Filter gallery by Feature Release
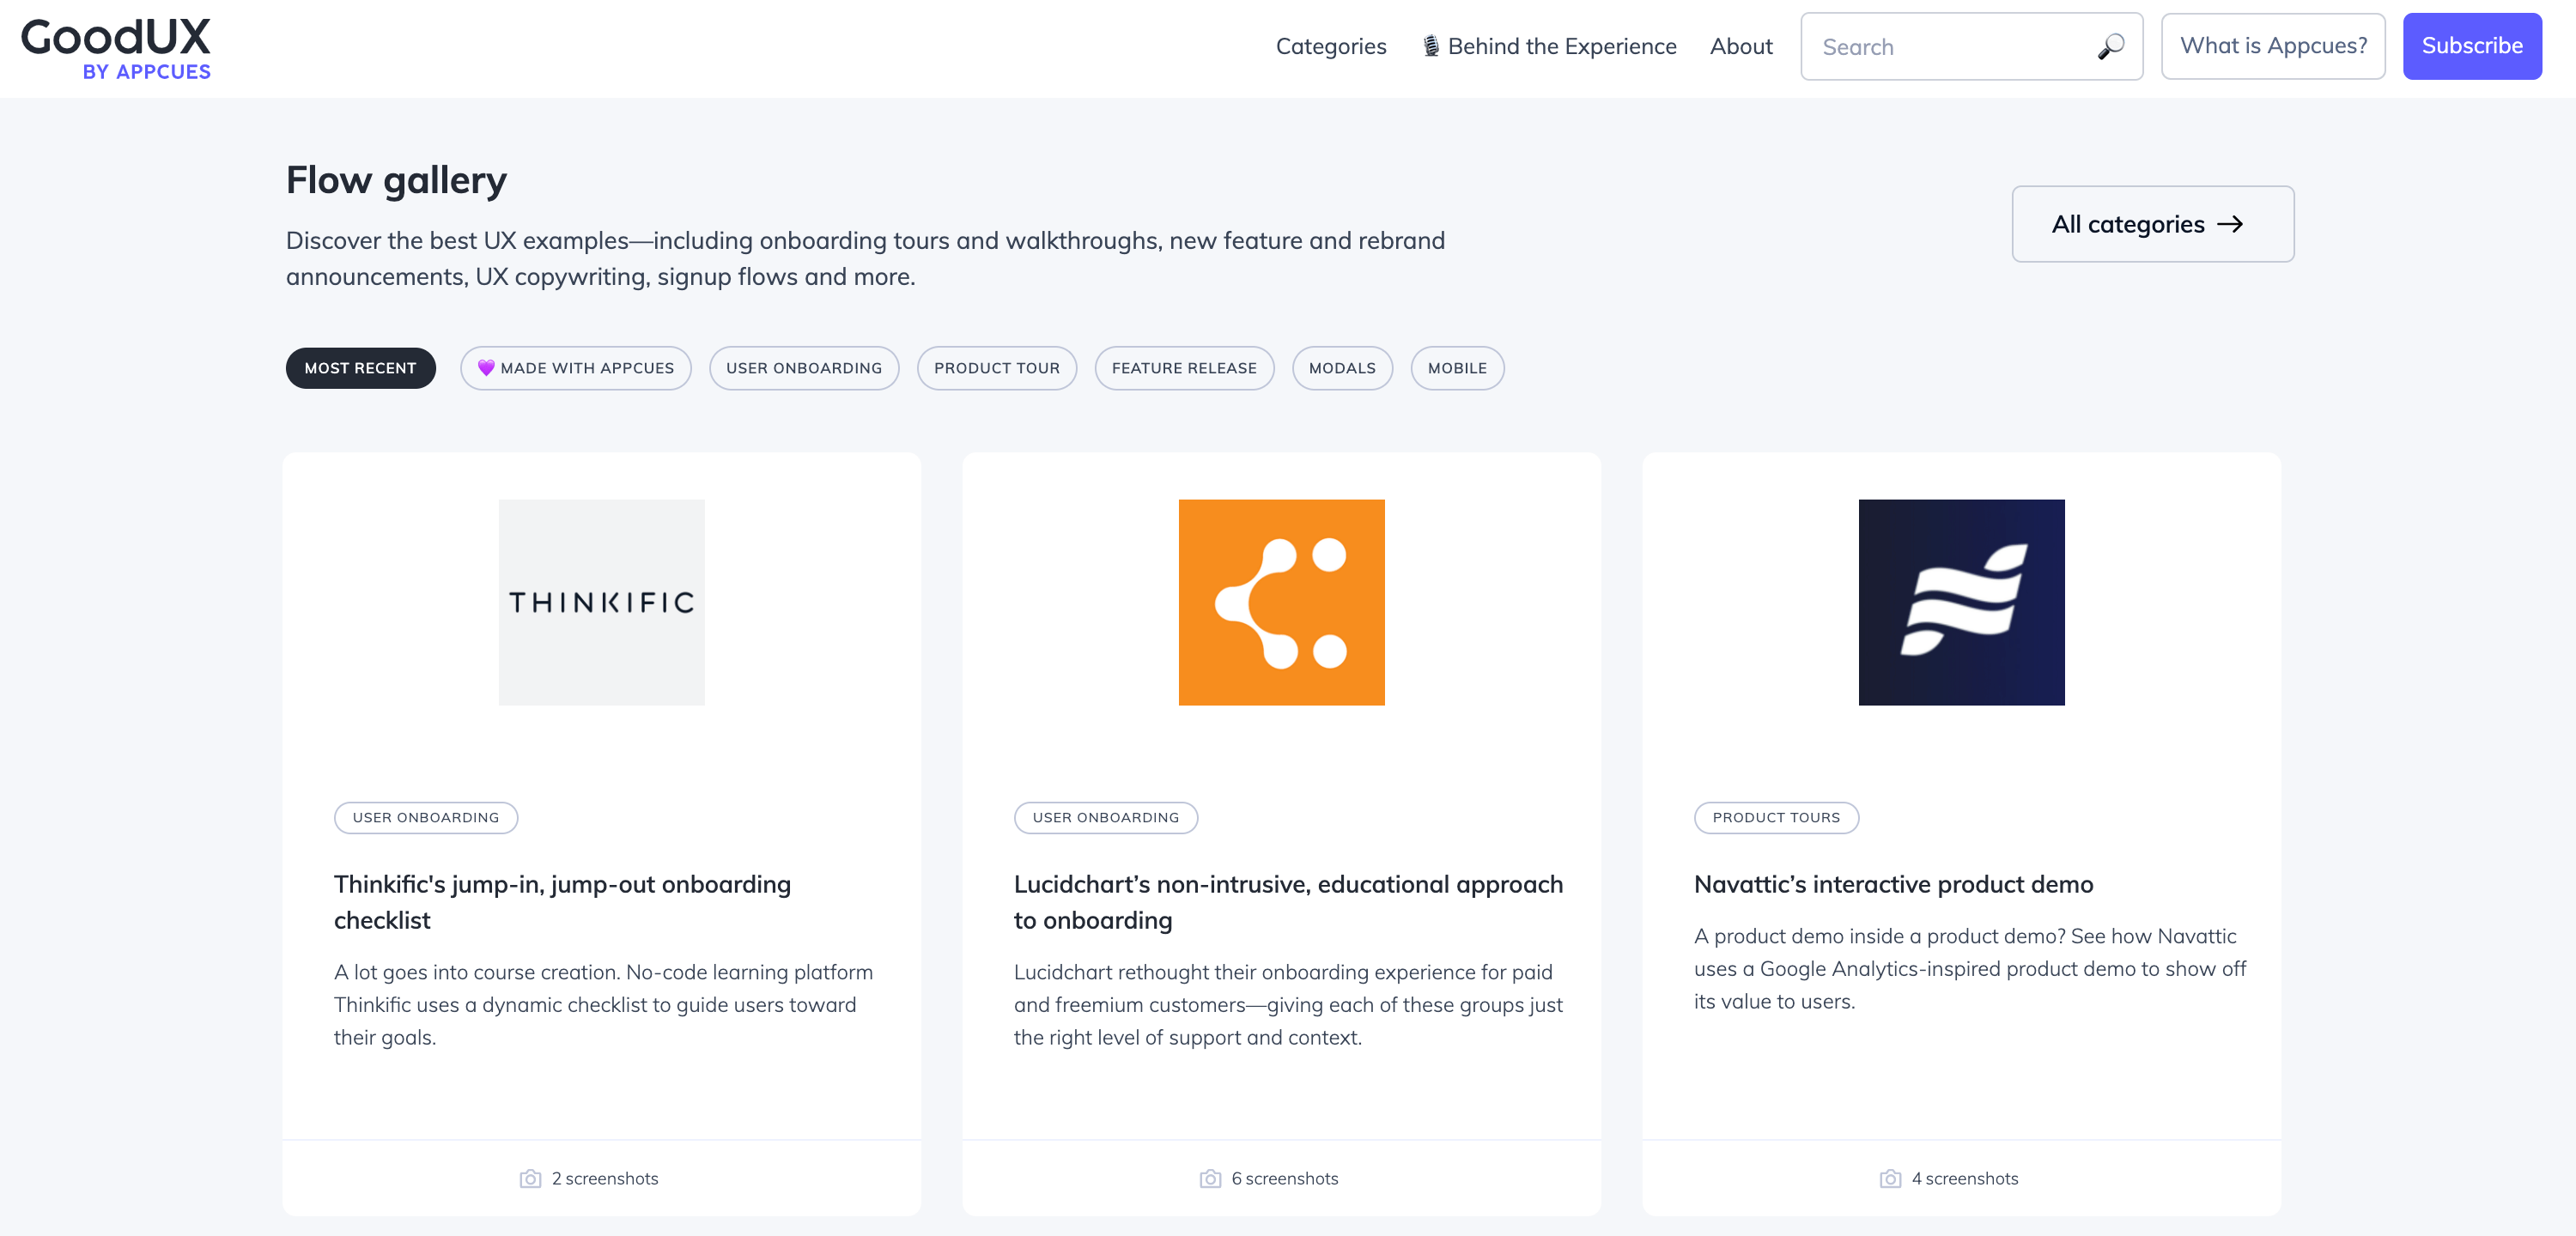This screenshot has height=1236, width=2576. 1184,368
